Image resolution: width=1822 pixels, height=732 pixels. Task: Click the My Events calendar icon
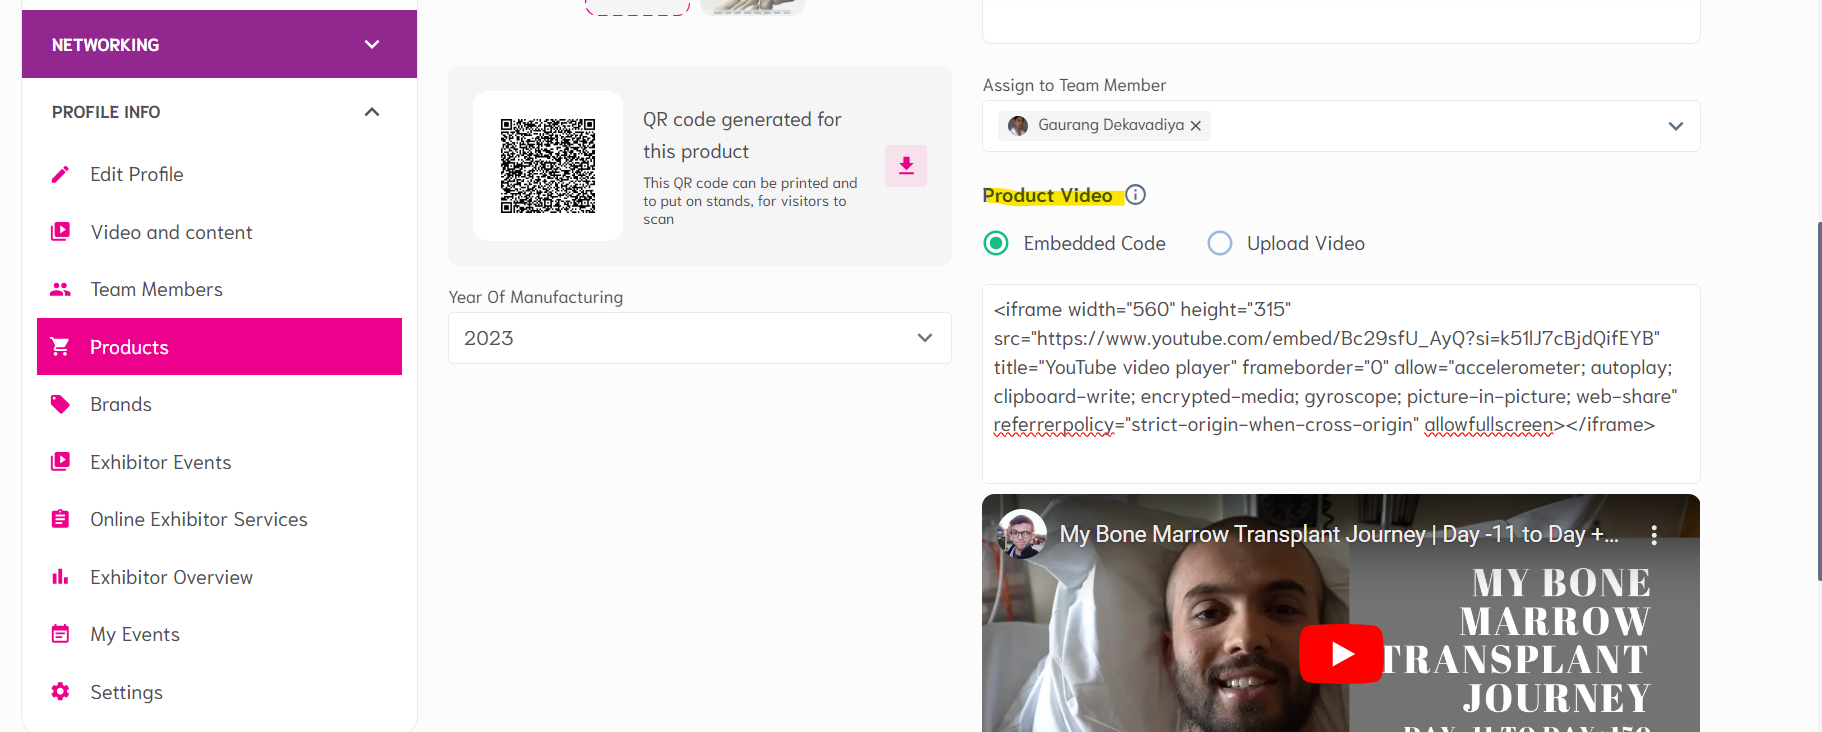(61, 635)
